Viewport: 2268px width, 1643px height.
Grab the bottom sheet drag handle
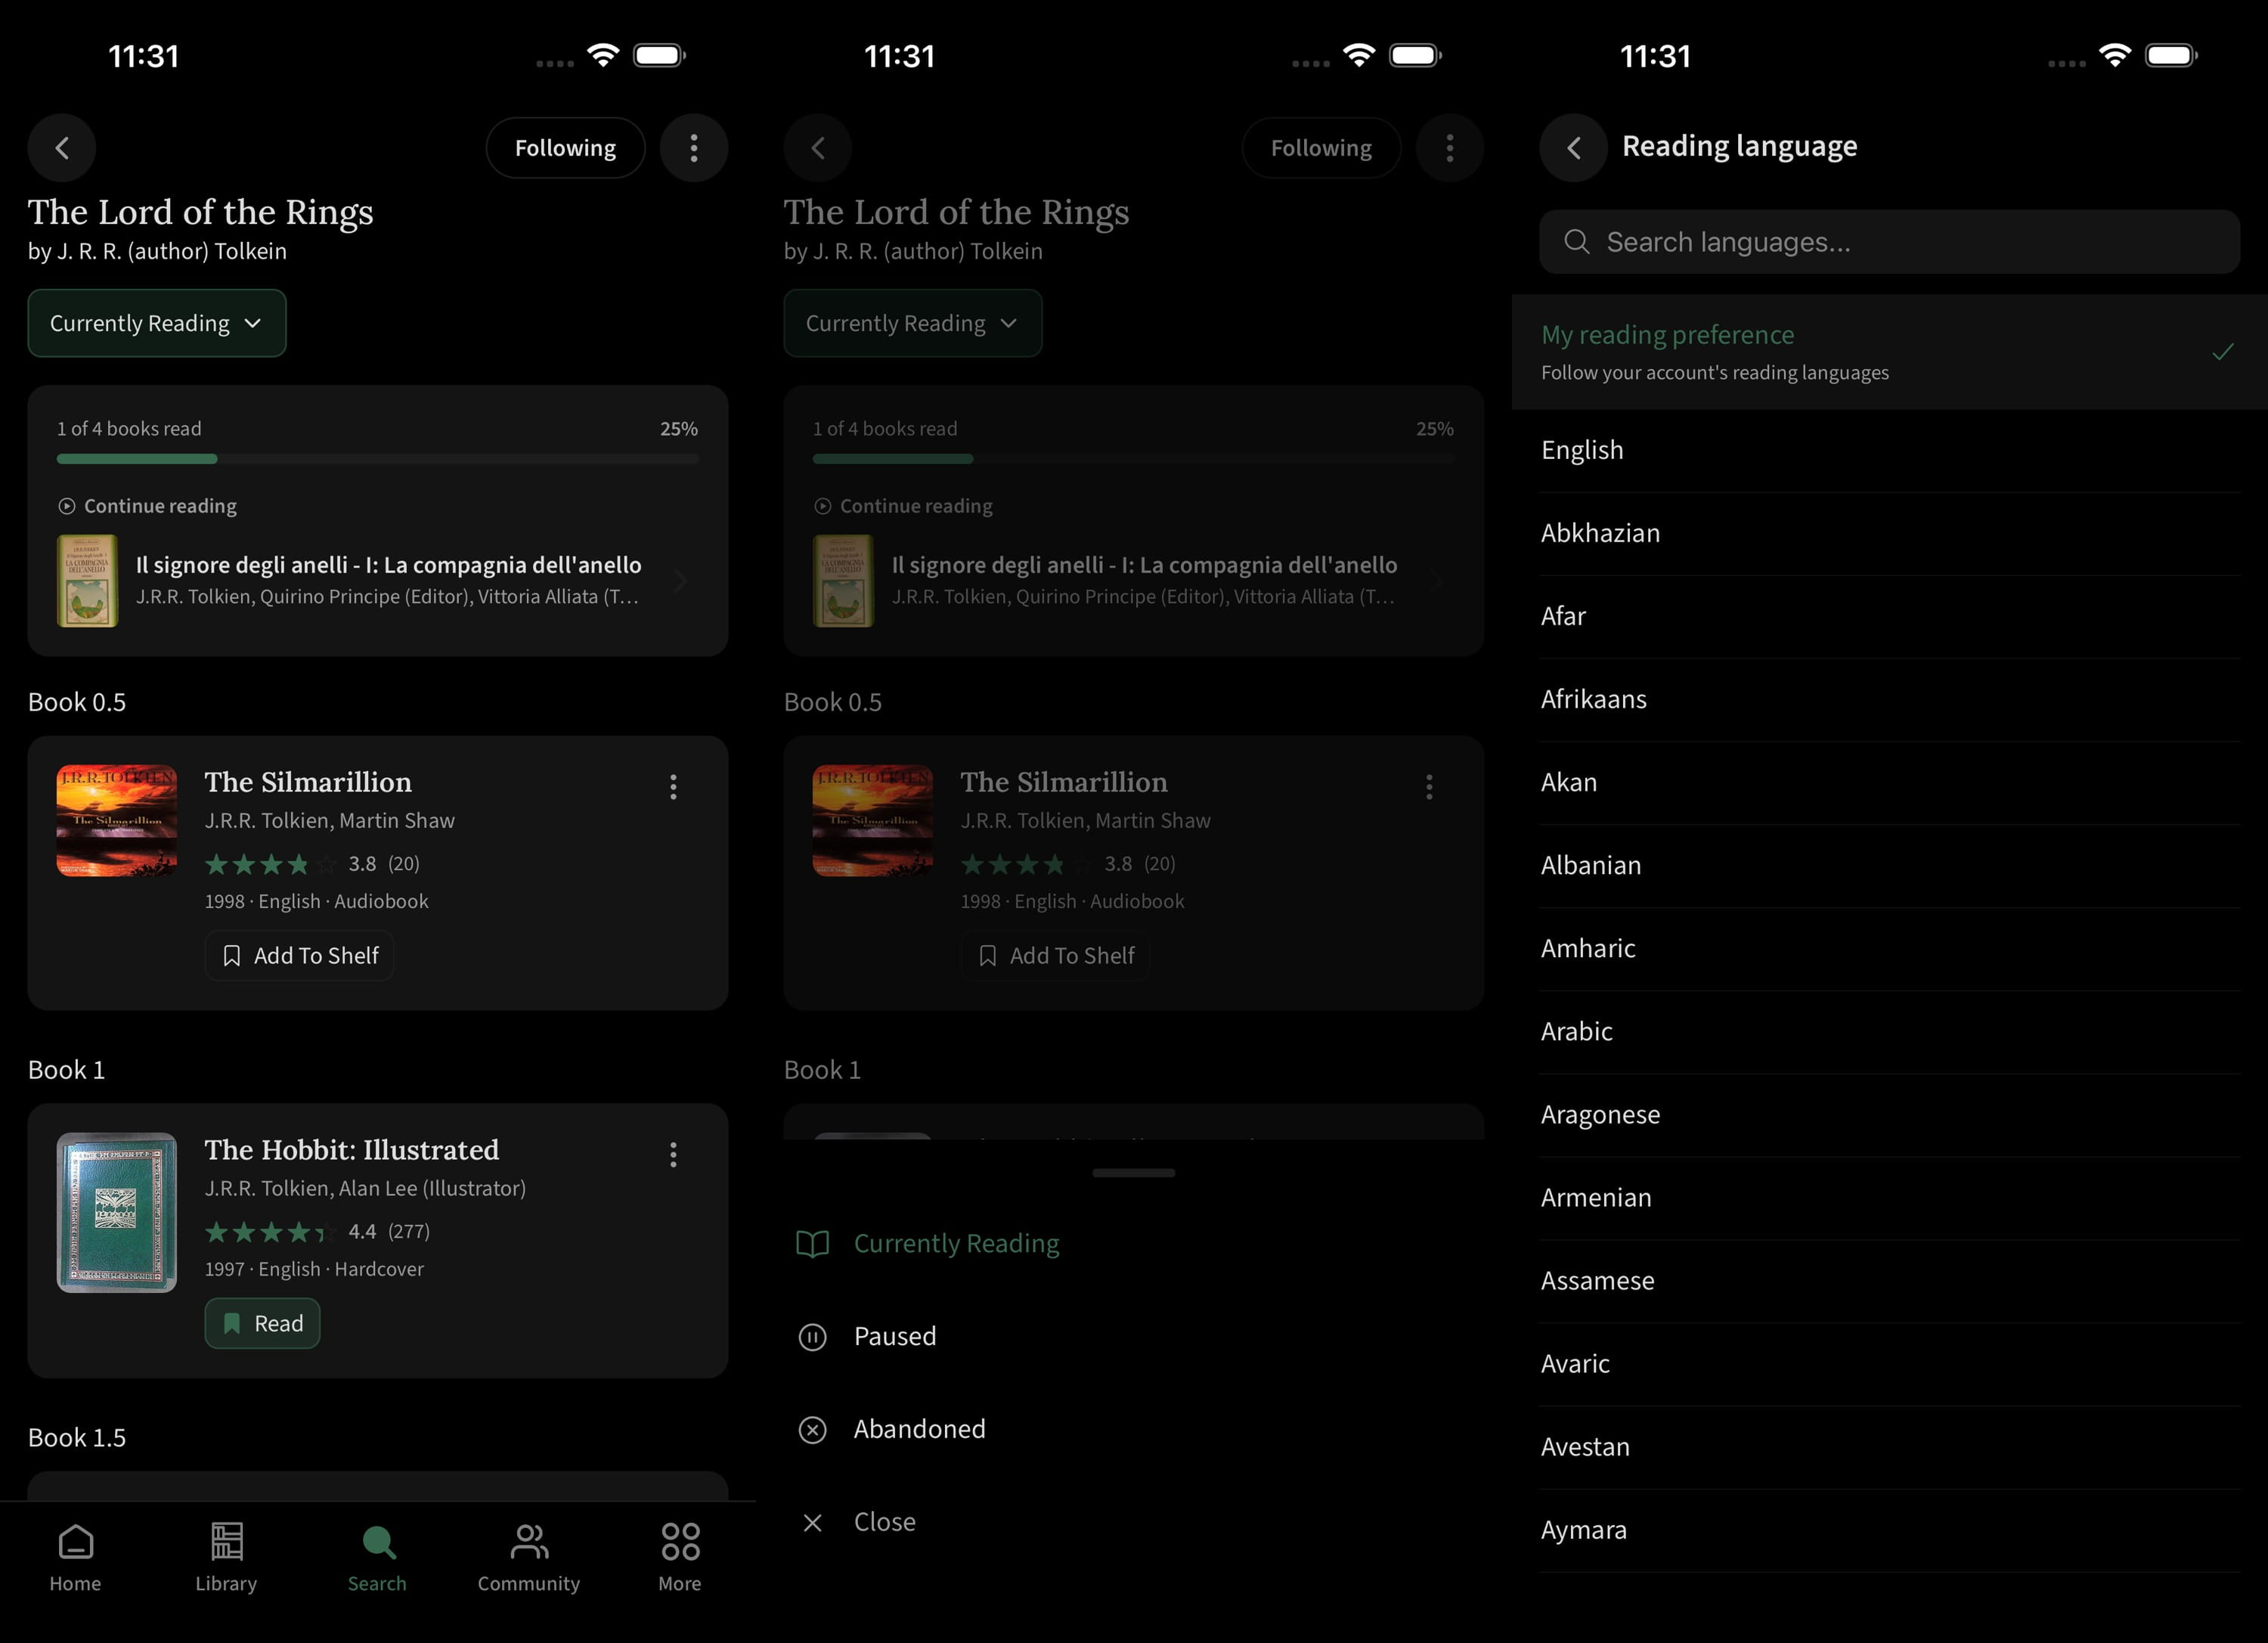(x=1134, y=1173)
